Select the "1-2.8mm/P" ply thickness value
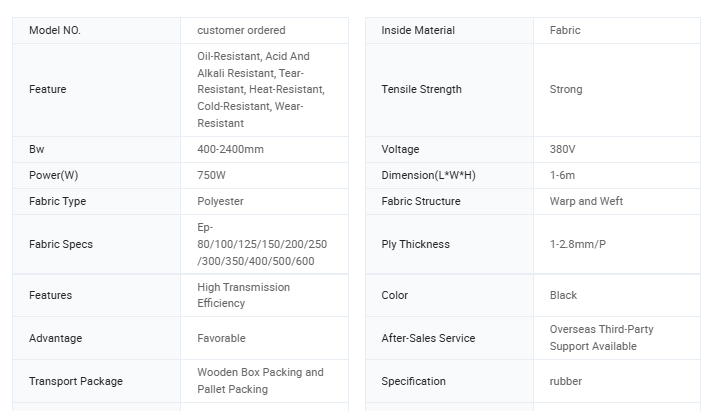 pyautogui.click(x=578, y=244)
